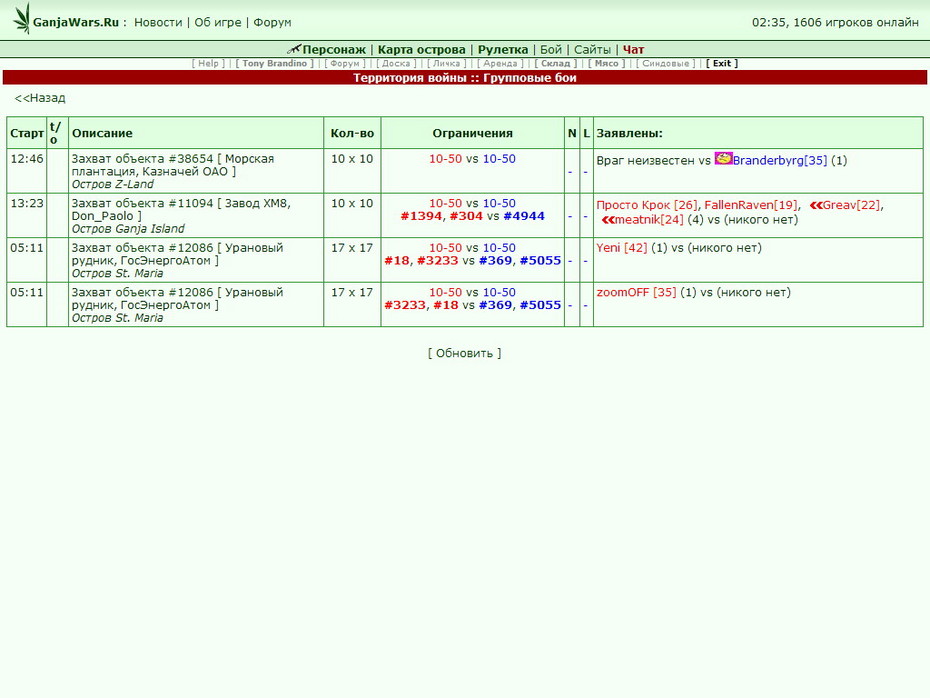This screenshot has width=930, height=698.
Task: Open player zoomOFF [35]
Action: (x=636, y=292)
